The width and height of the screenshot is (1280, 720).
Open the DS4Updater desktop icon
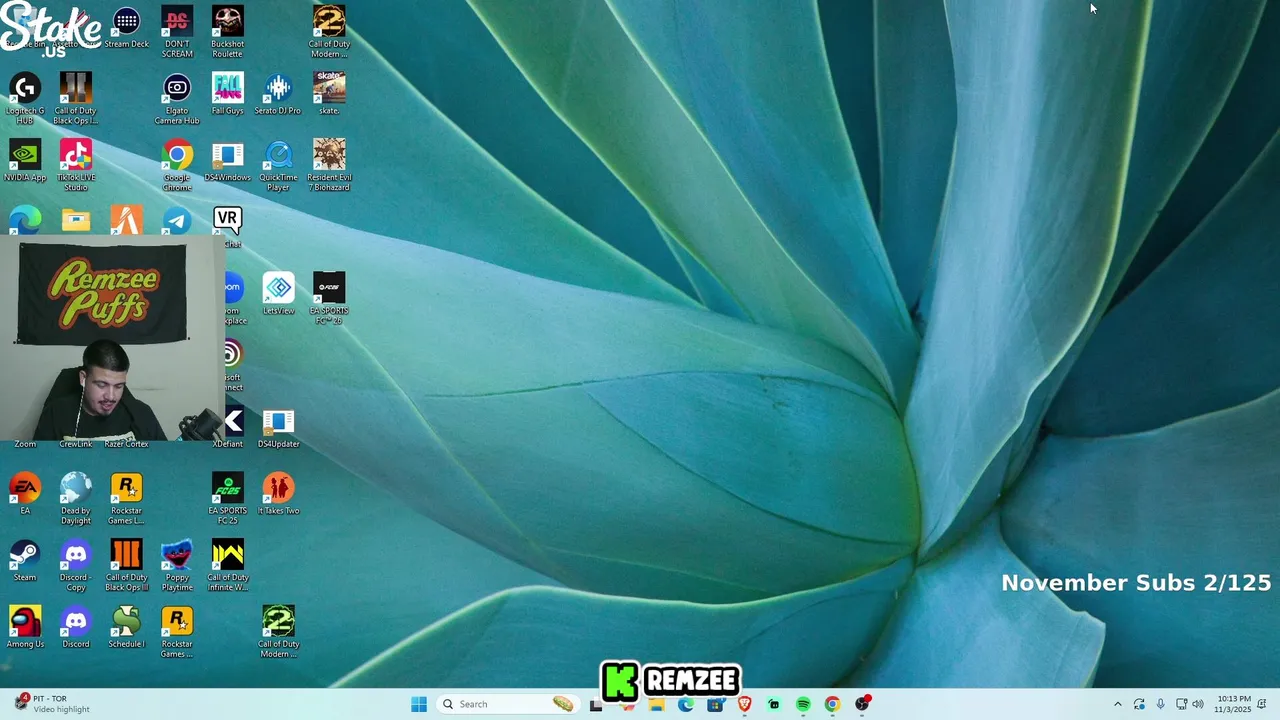tap(278, 428)
